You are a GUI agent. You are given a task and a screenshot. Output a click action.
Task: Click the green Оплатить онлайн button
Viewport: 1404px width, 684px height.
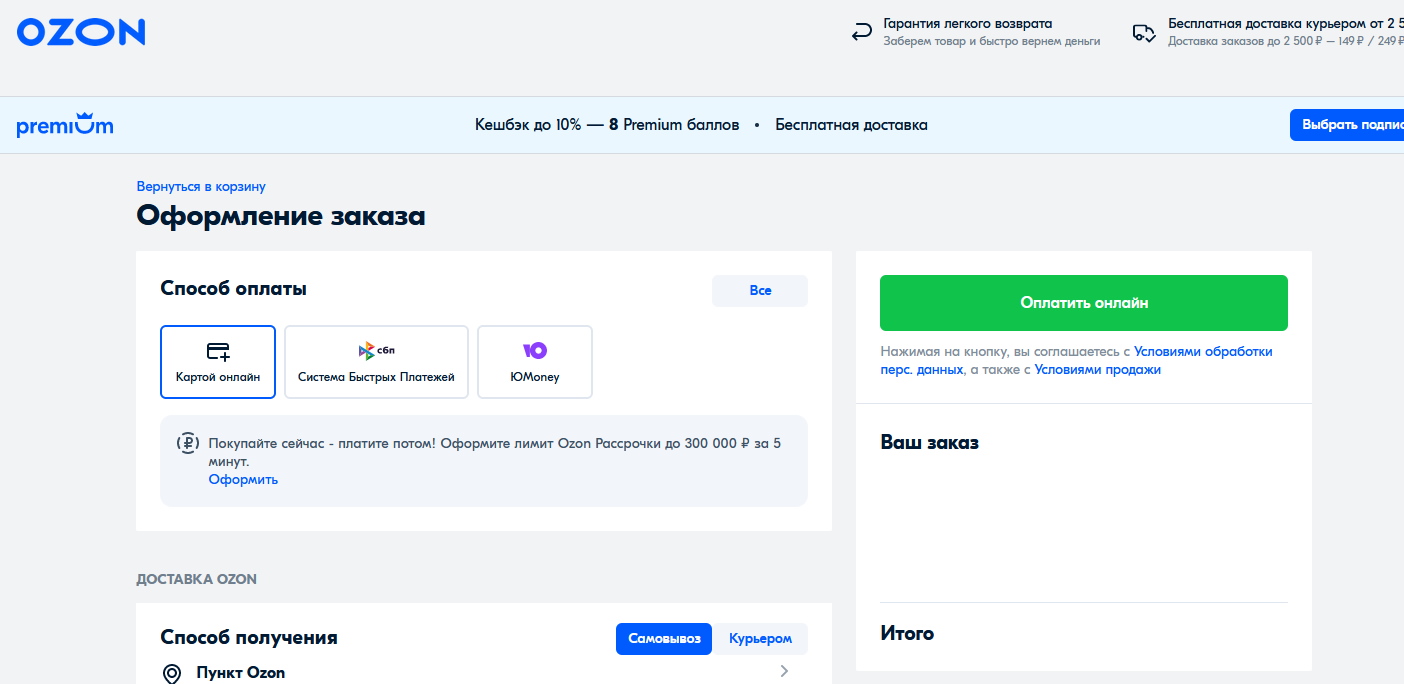[1084, 303]
